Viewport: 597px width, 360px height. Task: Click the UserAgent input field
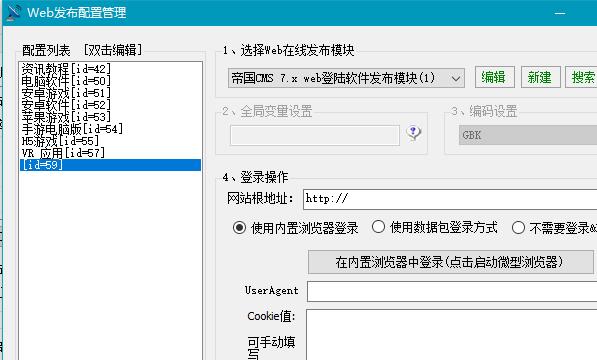(452, 291)
